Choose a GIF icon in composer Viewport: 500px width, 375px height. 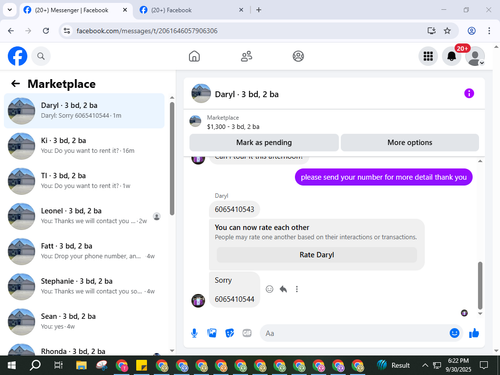click(x=247, y=333)
